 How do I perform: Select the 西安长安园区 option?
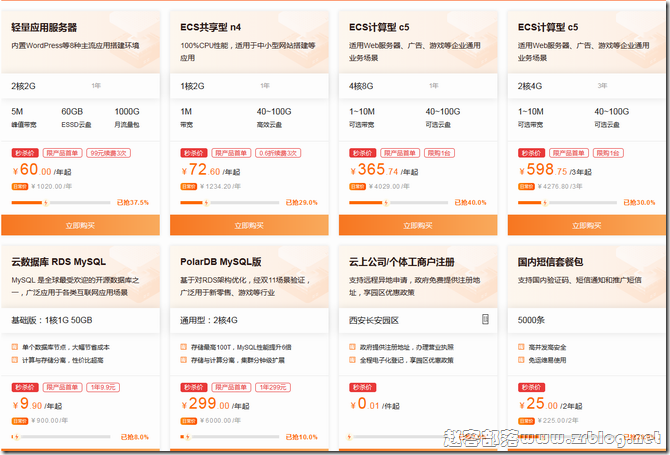(x=418, y=320)
